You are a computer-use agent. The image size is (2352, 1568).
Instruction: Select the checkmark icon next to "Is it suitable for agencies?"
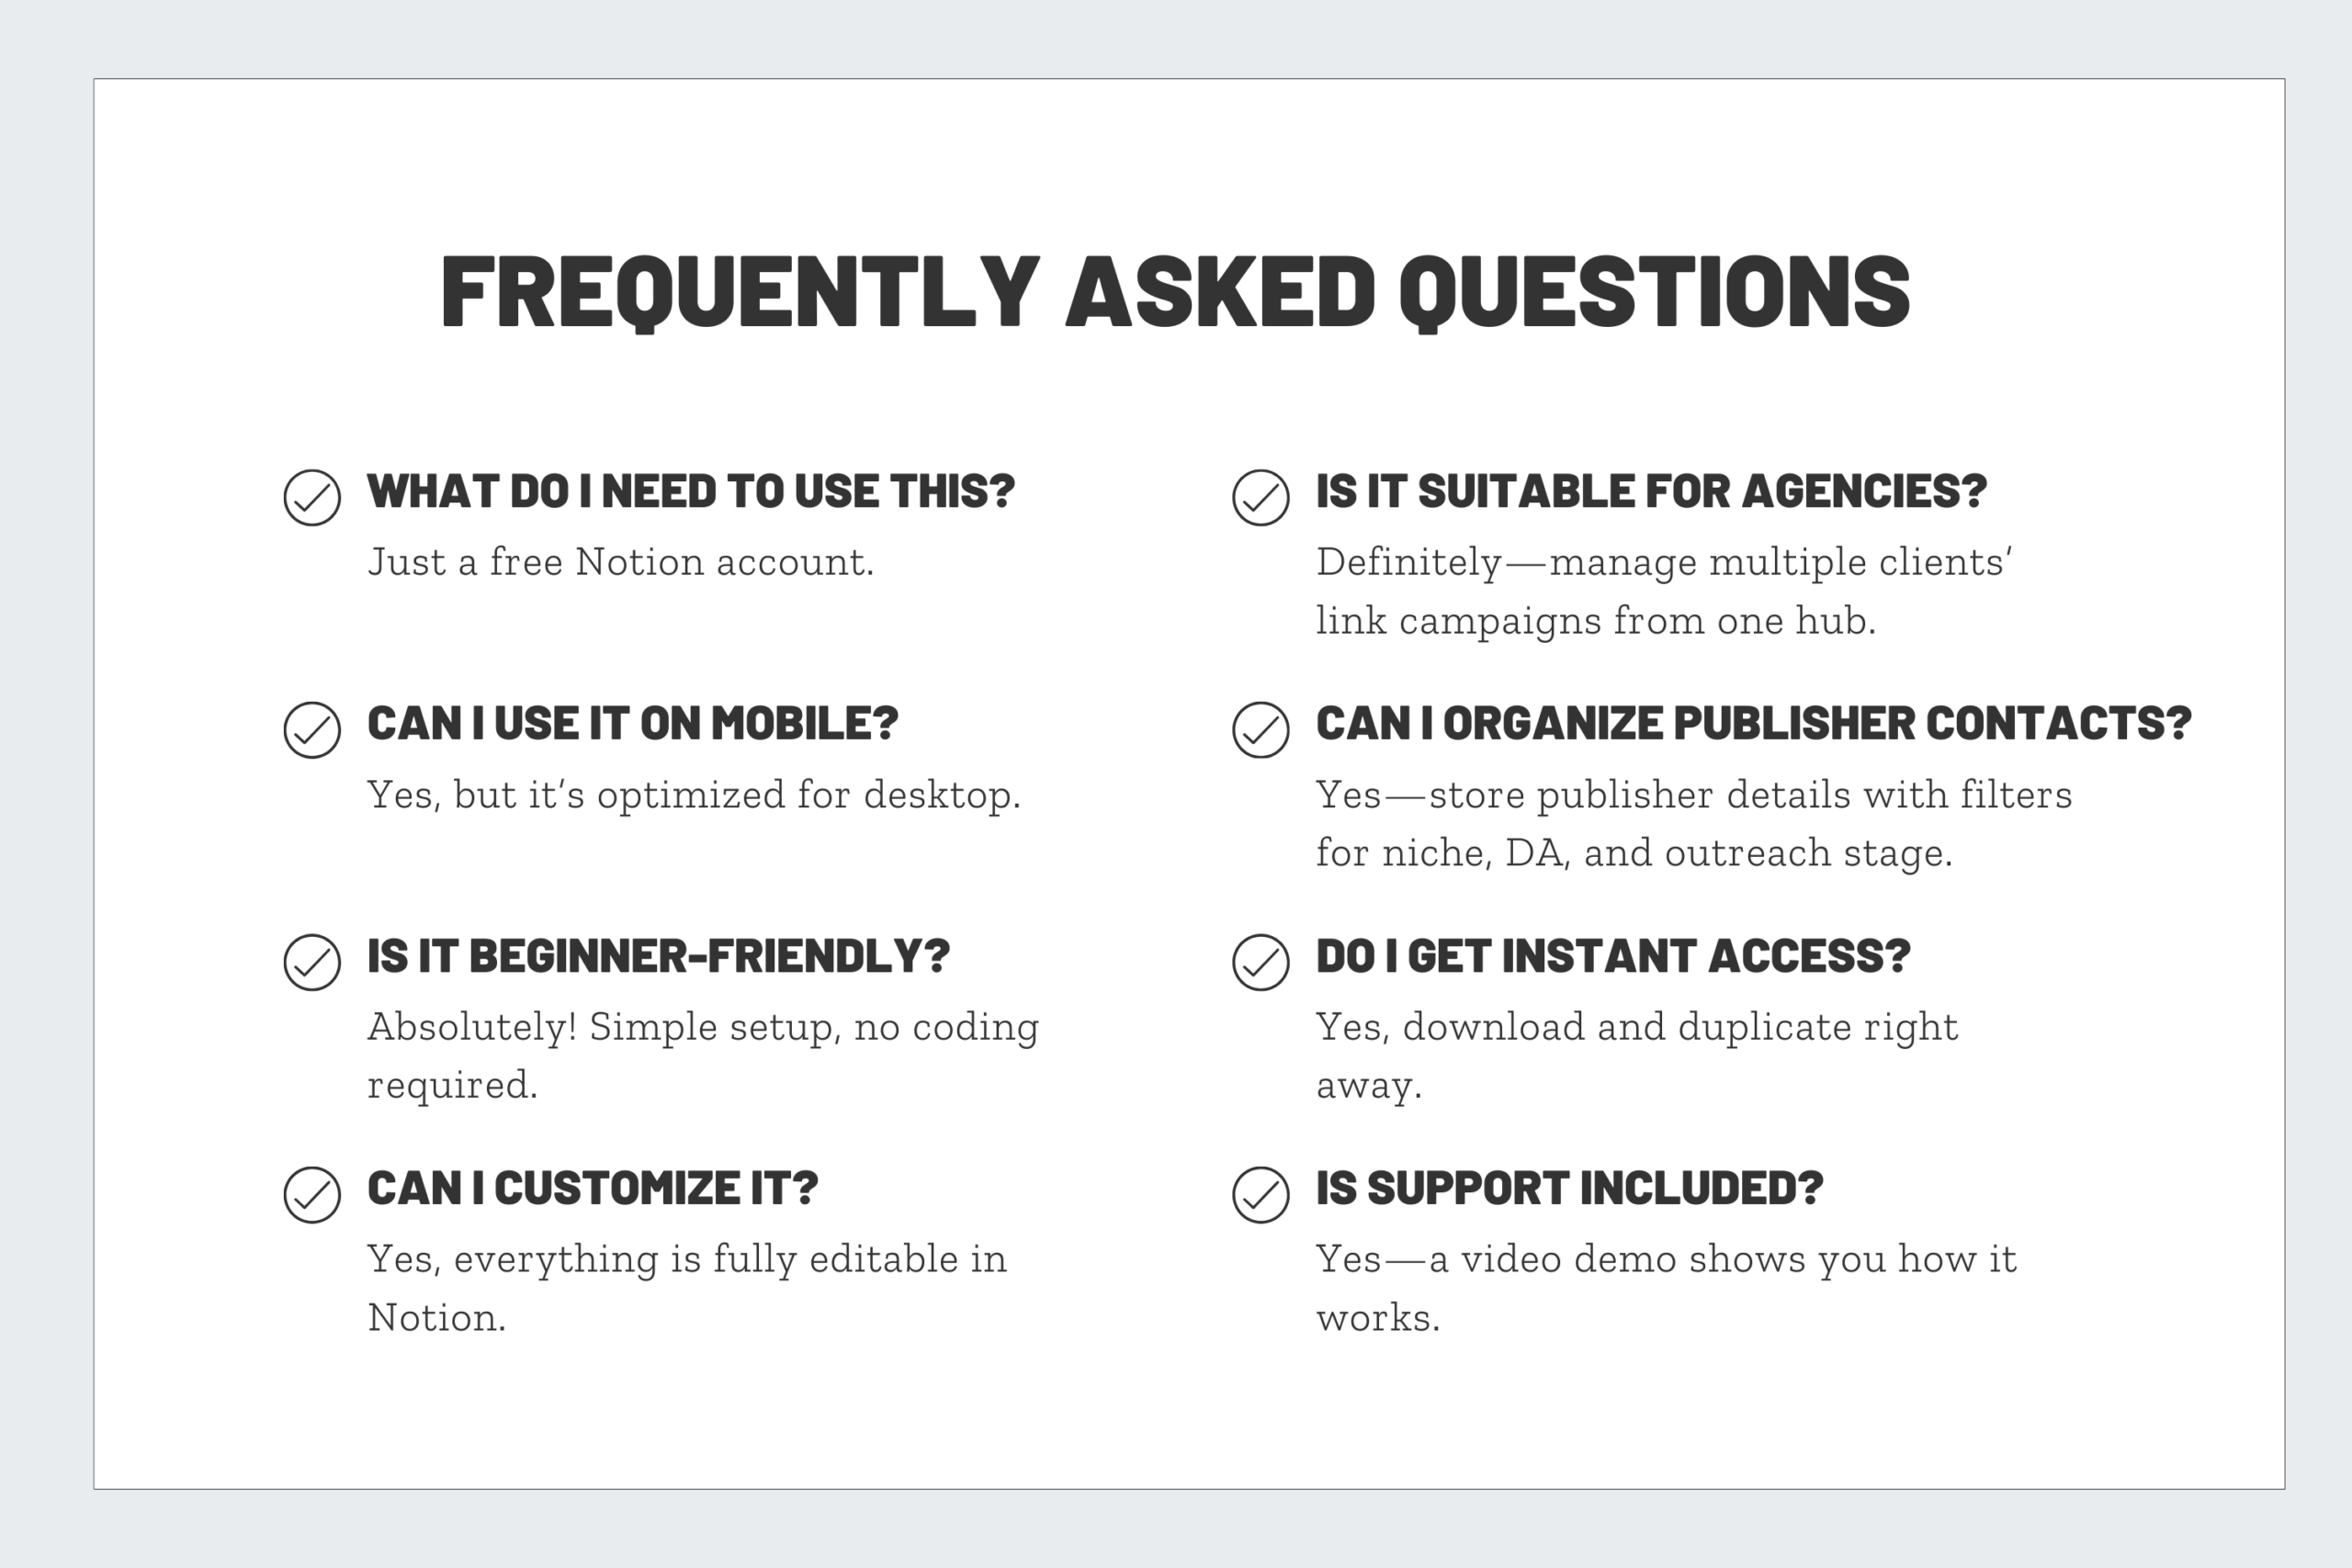[x=1260, y=497]
